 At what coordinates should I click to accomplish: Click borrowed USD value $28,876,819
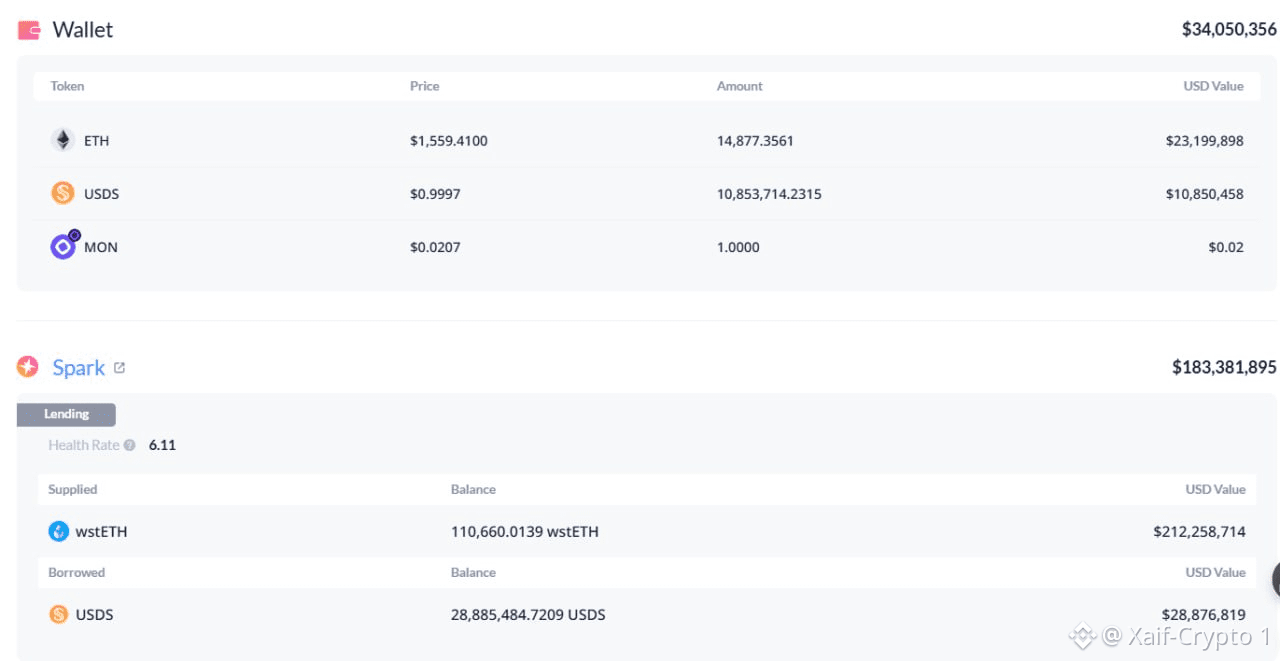(x=1204, y=615)
